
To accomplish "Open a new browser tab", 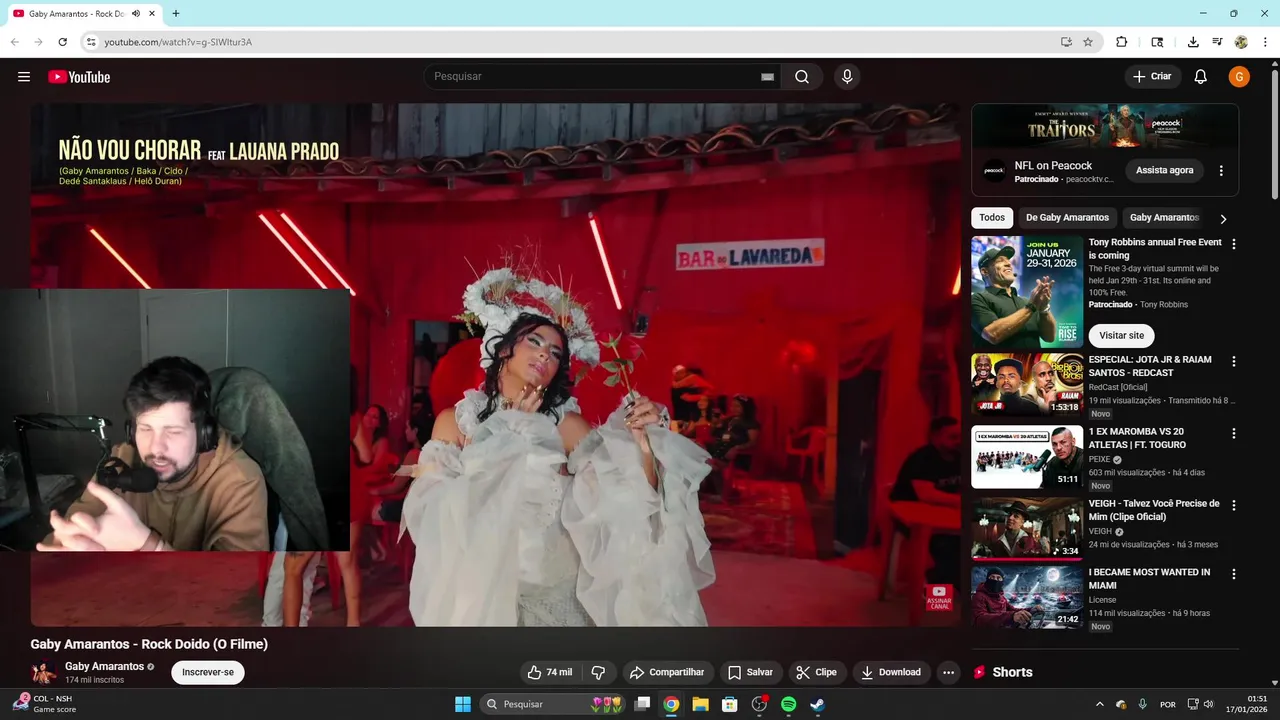I will click(x=176, y=14).
